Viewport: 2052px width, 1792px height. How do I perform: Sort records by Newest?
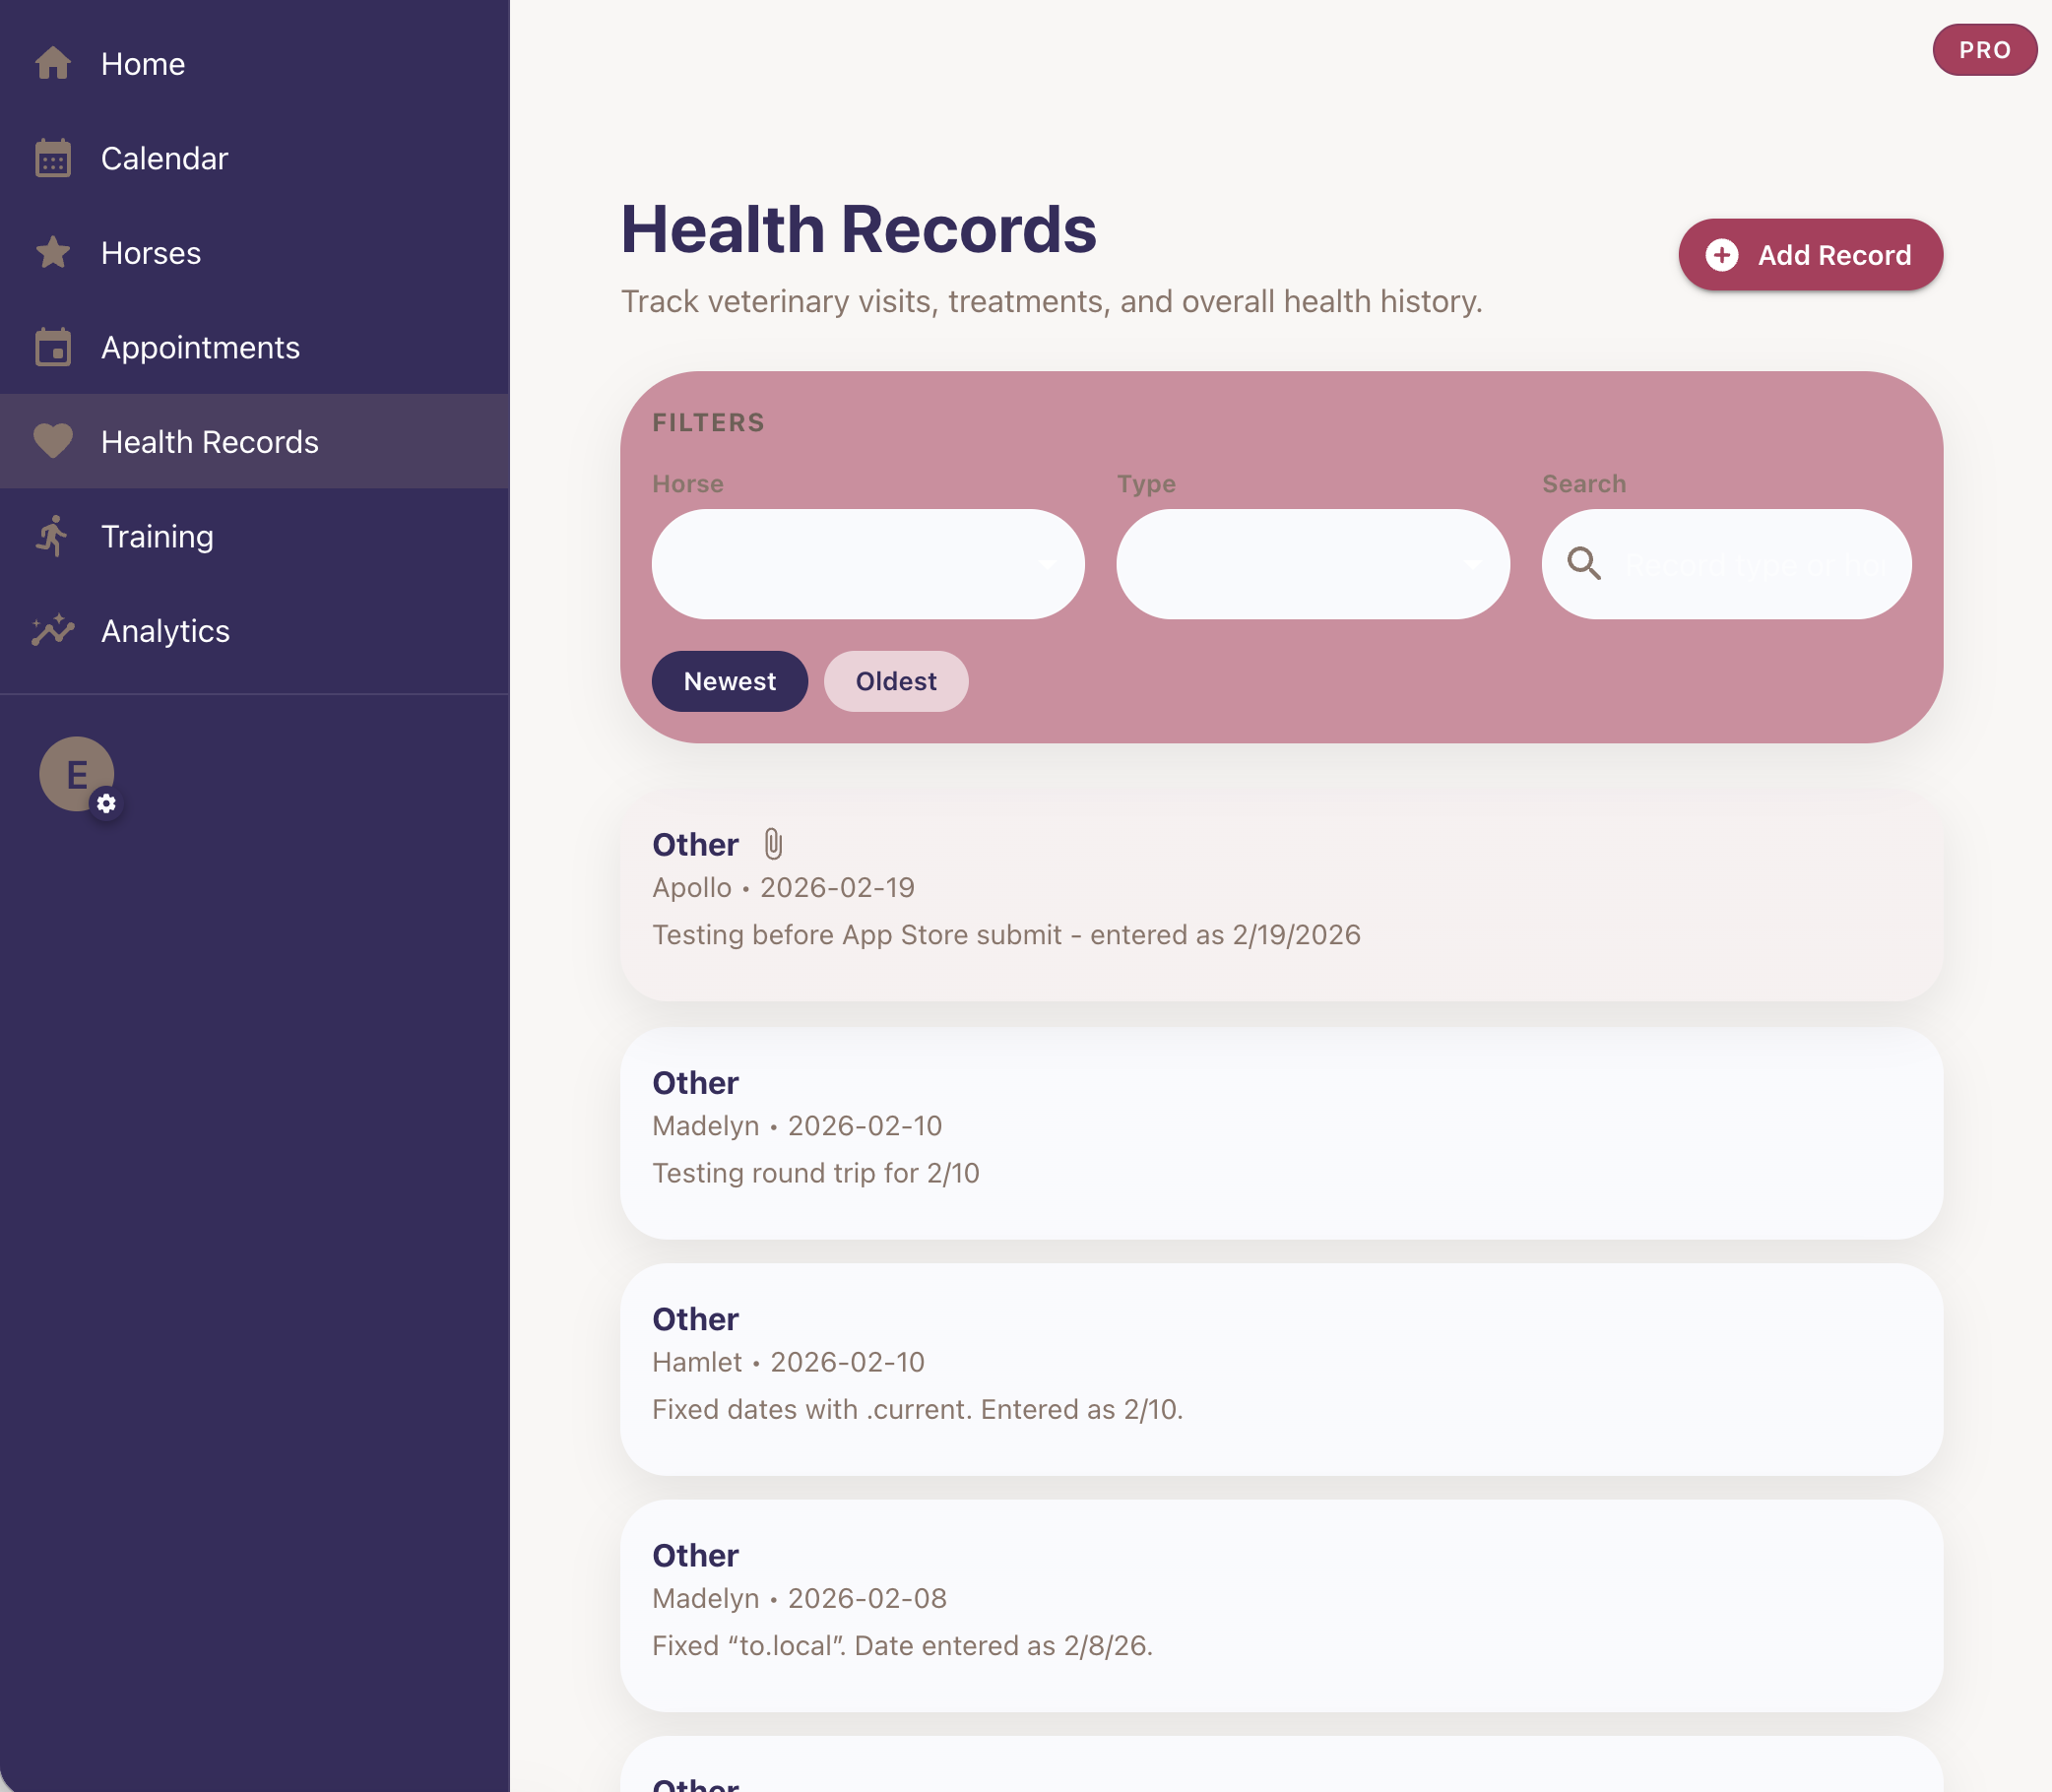729,681
